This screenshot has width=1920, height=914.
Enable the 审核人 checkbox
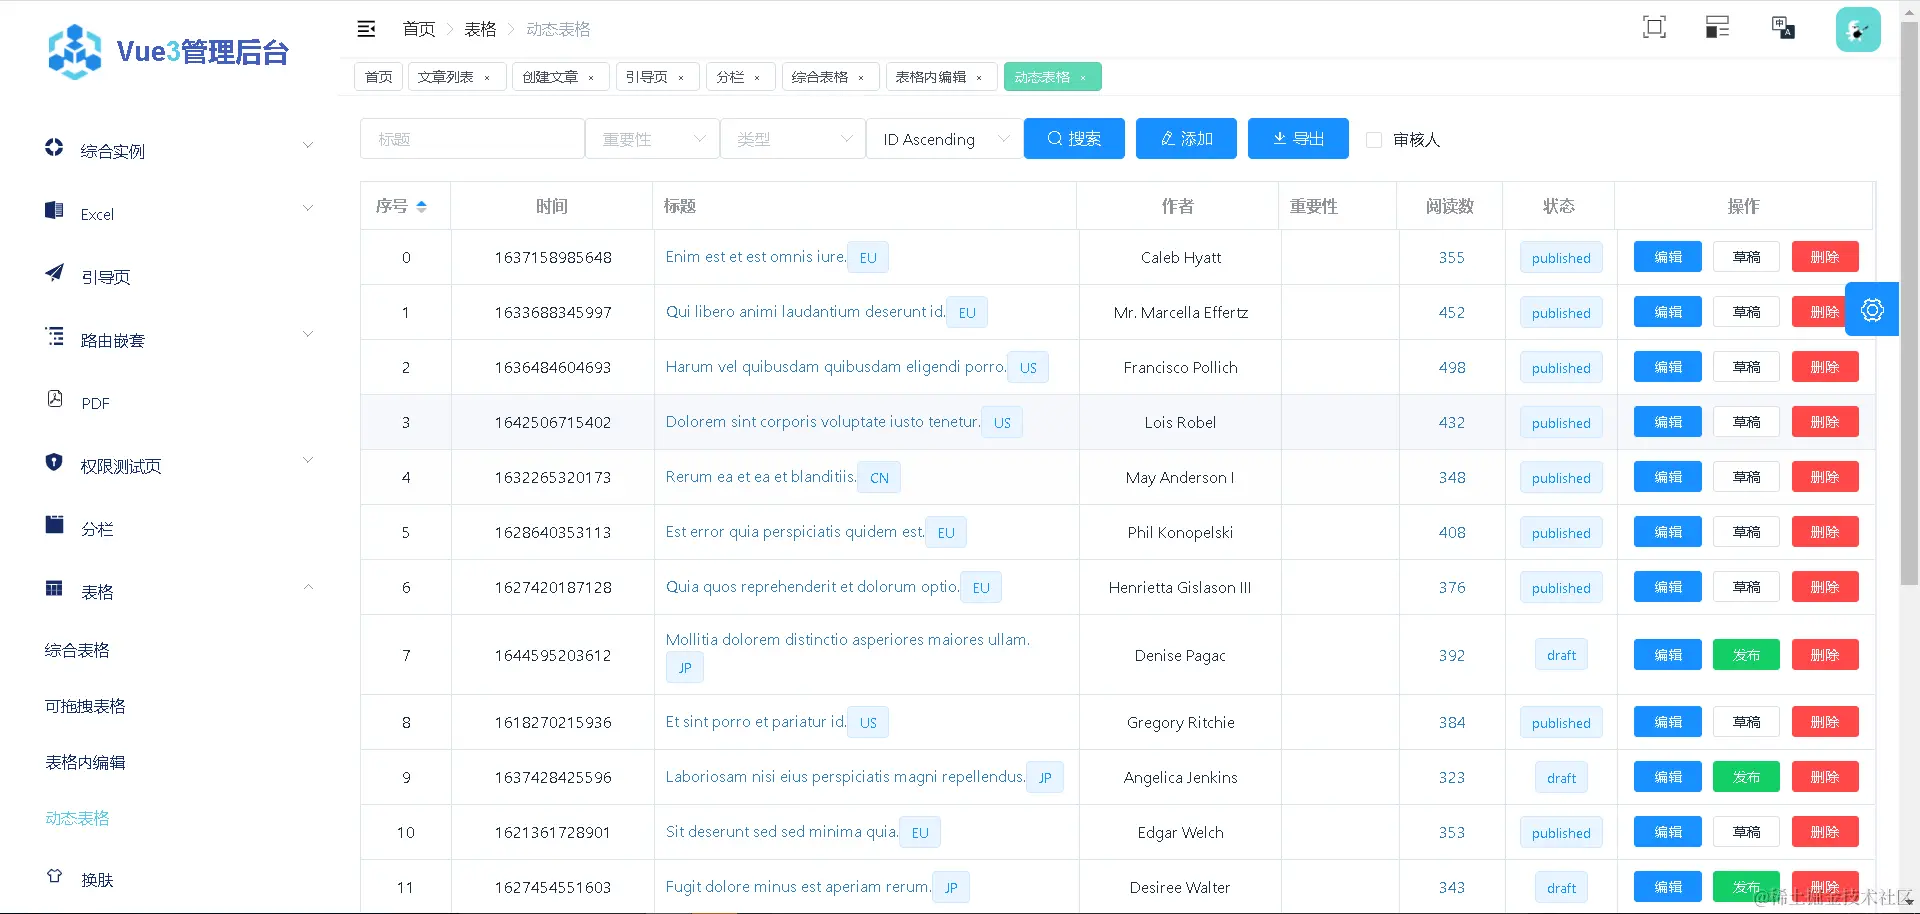[x=1374, y=140]
